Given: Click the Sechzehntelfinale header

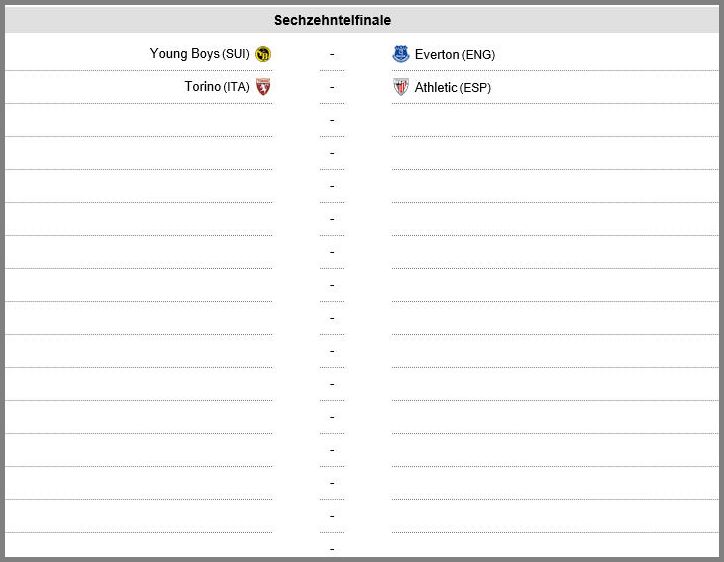Looking at the screenshot, I should (x=332, y=20).
